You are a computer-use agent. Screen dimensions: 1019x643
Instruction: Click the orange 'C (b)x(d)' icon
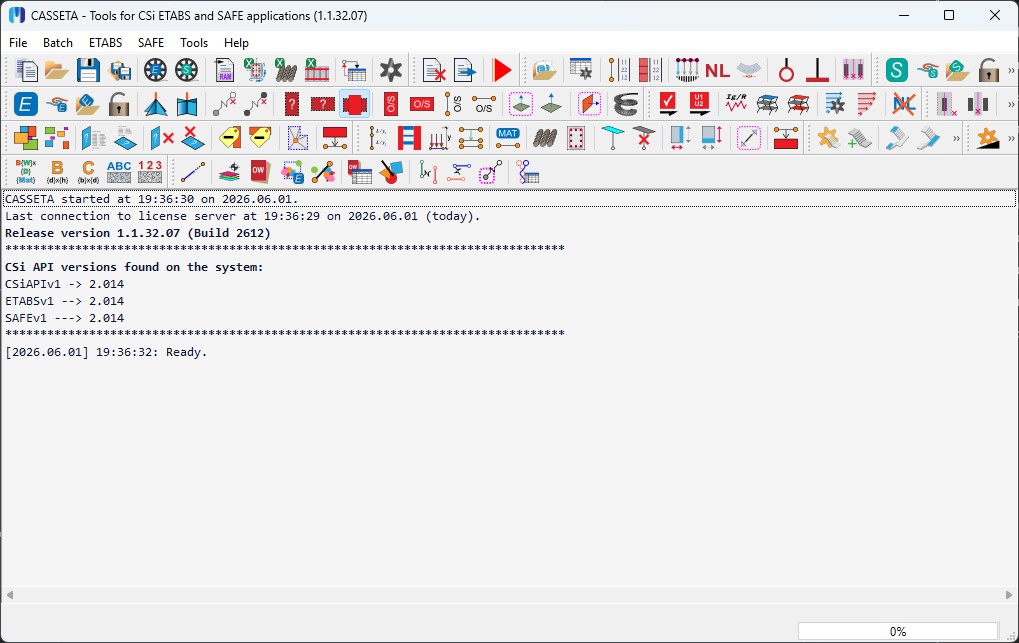88,172
